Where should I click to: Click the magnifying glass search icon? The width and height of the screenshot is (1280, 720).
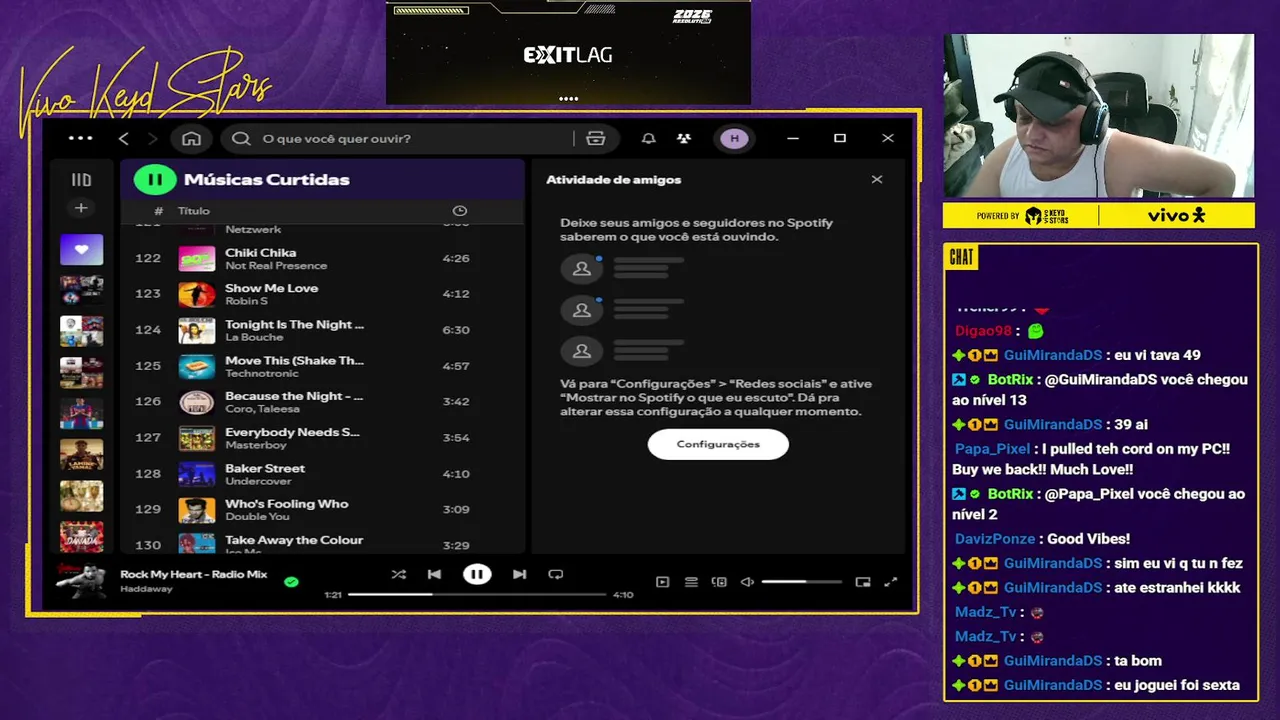point(241,139)
